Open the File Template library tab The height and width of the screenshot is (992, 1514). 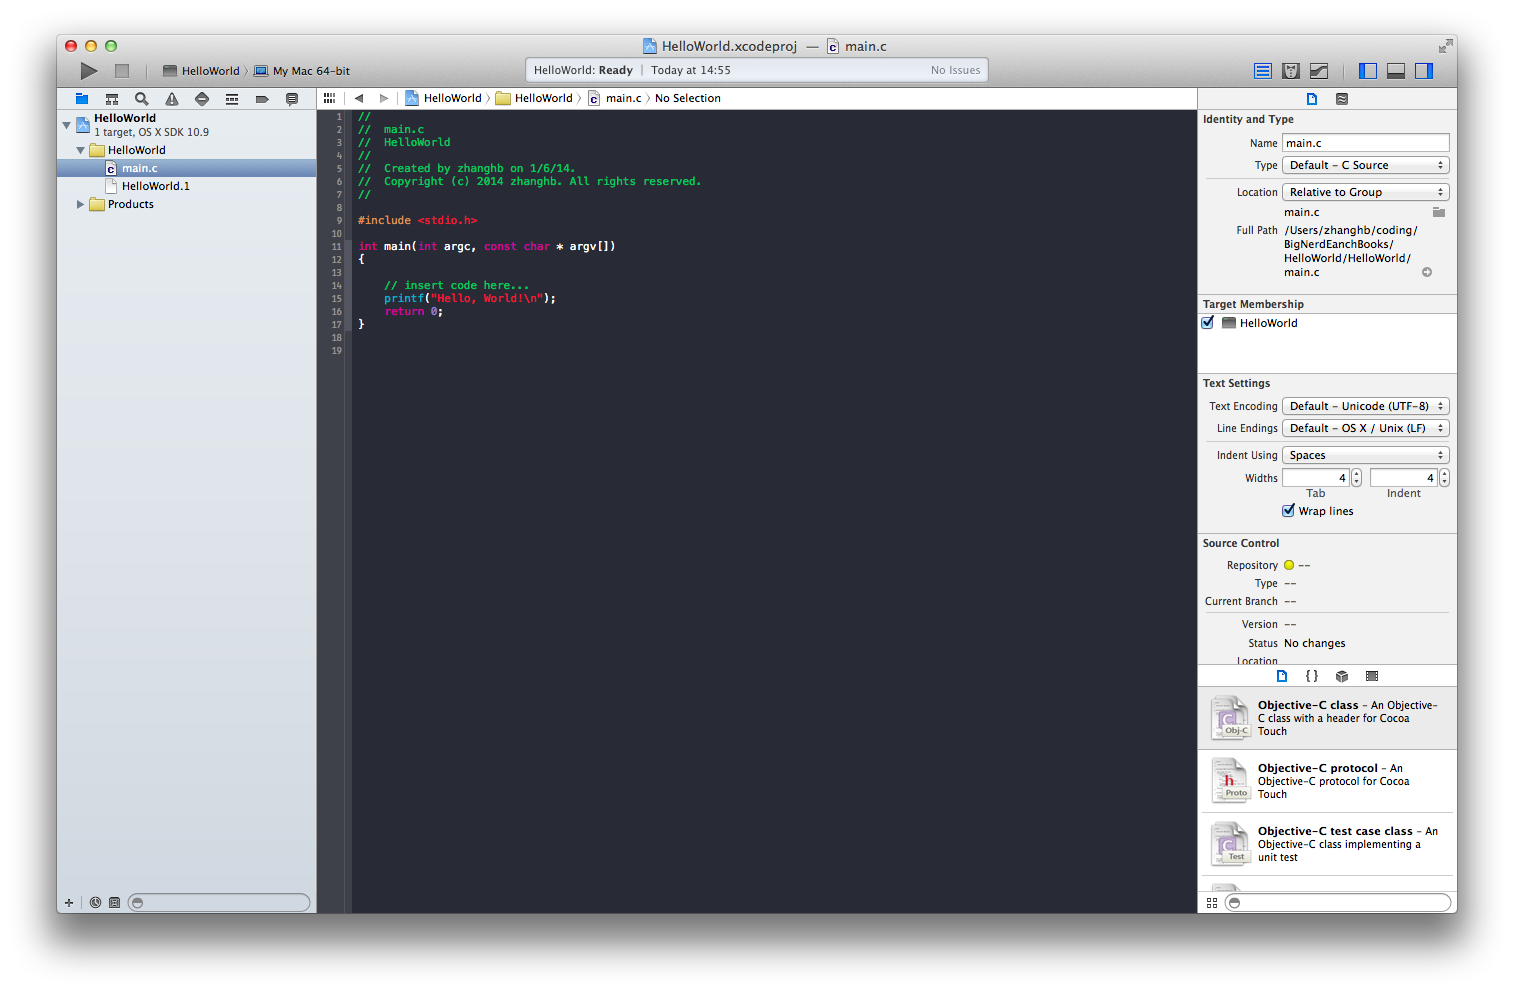tap(1282, 676)
